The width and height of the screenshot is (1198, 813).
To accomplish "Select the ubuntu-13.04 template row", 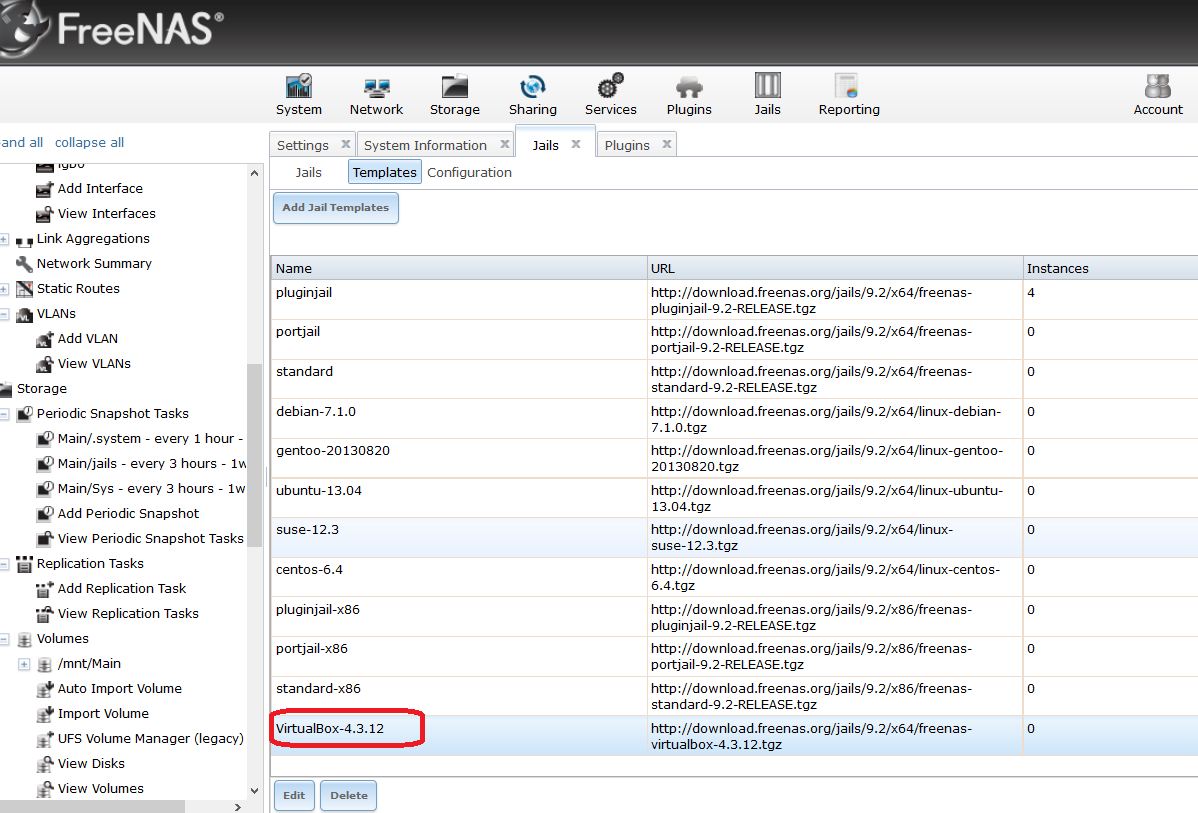I will coord(734,498).
